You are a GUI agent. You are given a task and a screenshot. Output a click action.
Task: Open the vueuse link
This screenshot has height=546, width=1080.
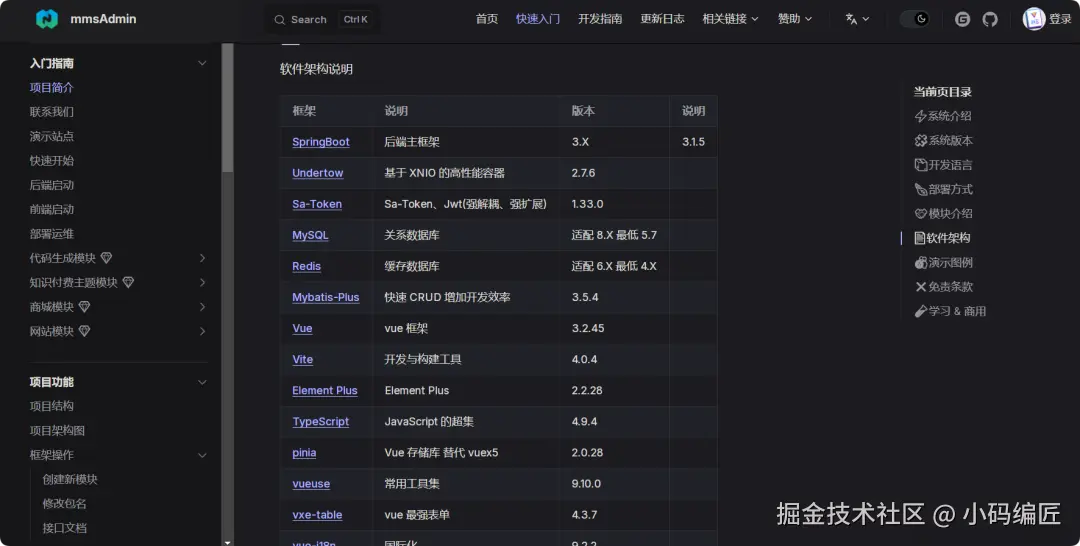(x=311, y=483)
